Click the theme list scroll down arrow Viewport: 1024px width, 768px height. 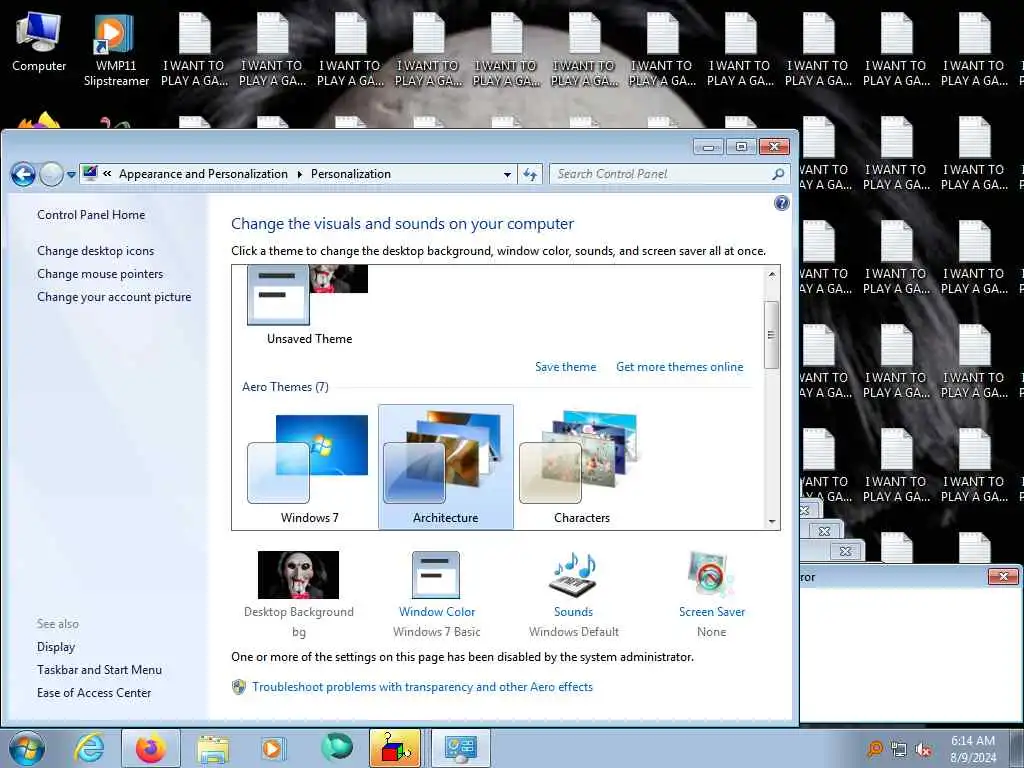point(772,520)
